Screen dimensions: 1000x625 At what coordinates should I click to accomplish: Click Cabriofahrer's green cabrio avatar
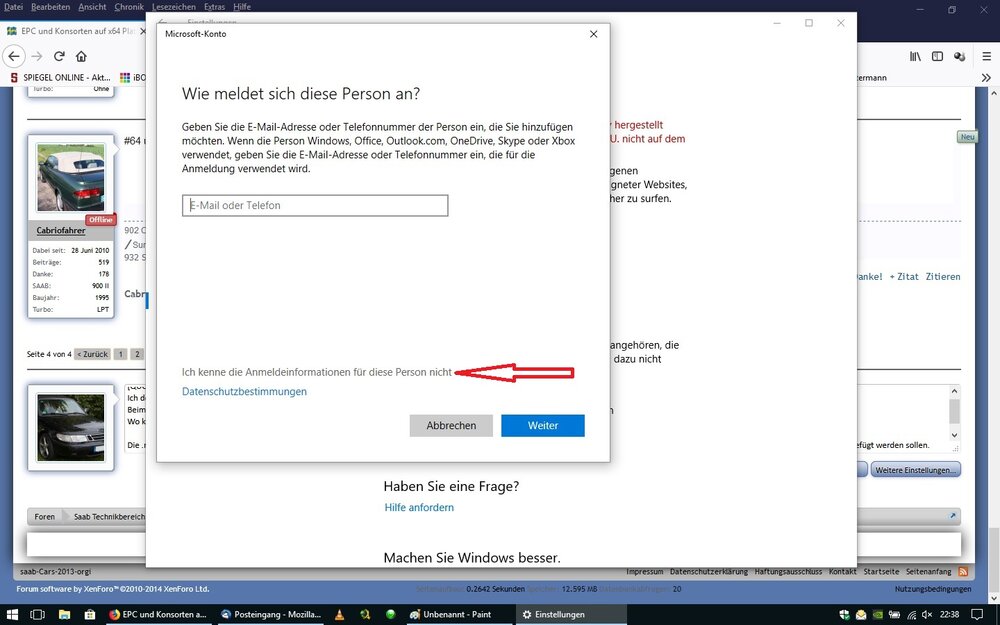point(71,177)
